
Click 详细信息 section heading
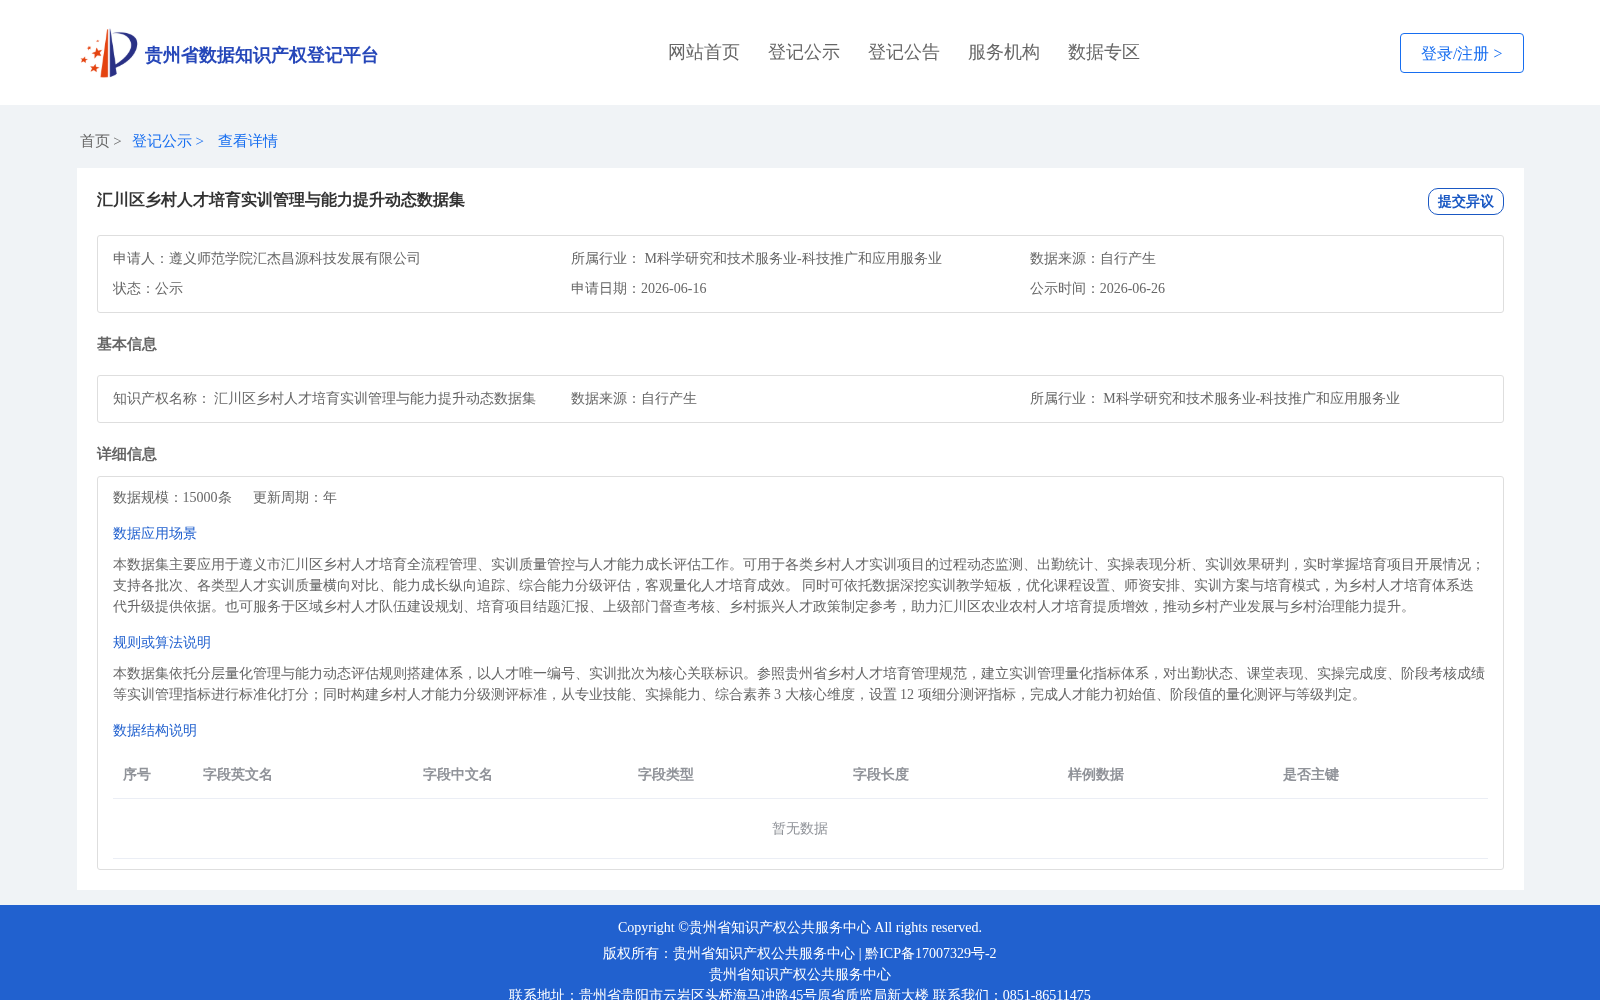[127, 454]
